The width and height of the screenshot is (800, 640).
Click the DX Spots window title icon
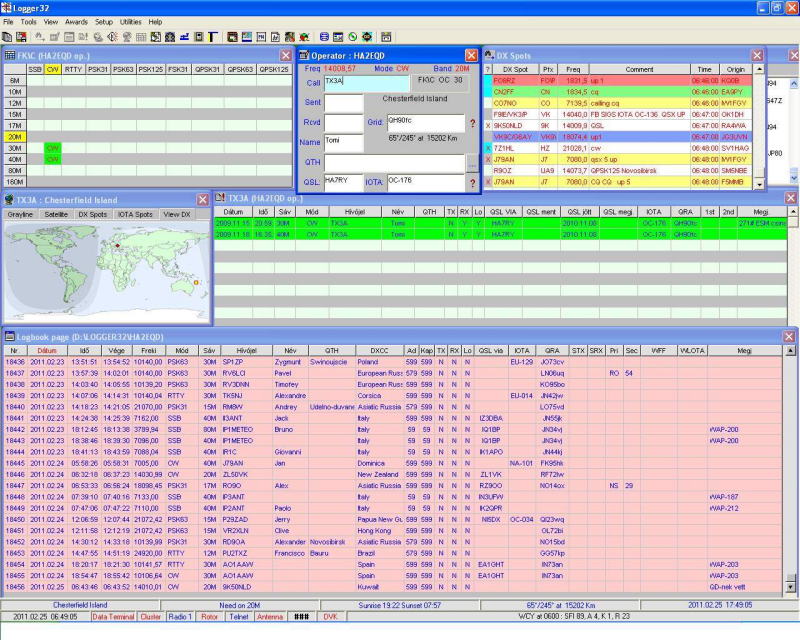[489, 55]
